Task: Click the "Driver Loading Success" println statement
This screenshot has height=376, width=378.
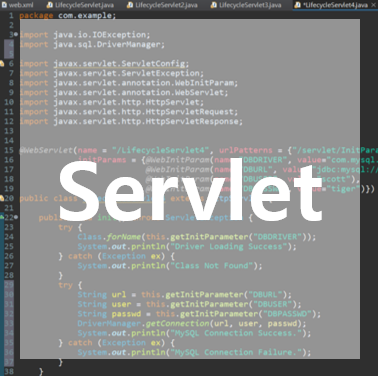Action: pos(187,247)
